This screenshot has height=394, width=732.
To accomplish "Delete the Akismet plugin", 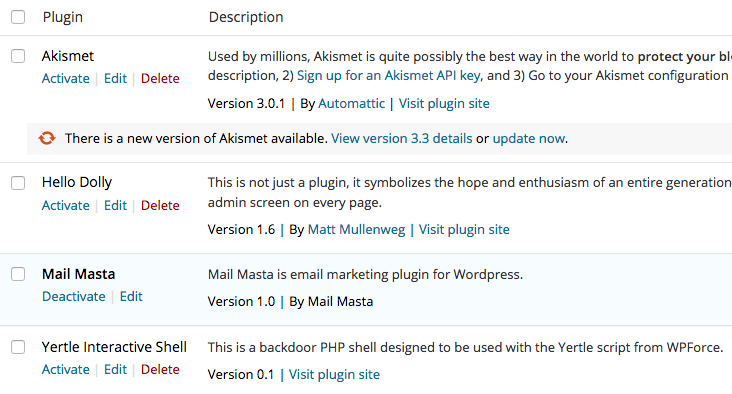I will (x=160, y=78).
